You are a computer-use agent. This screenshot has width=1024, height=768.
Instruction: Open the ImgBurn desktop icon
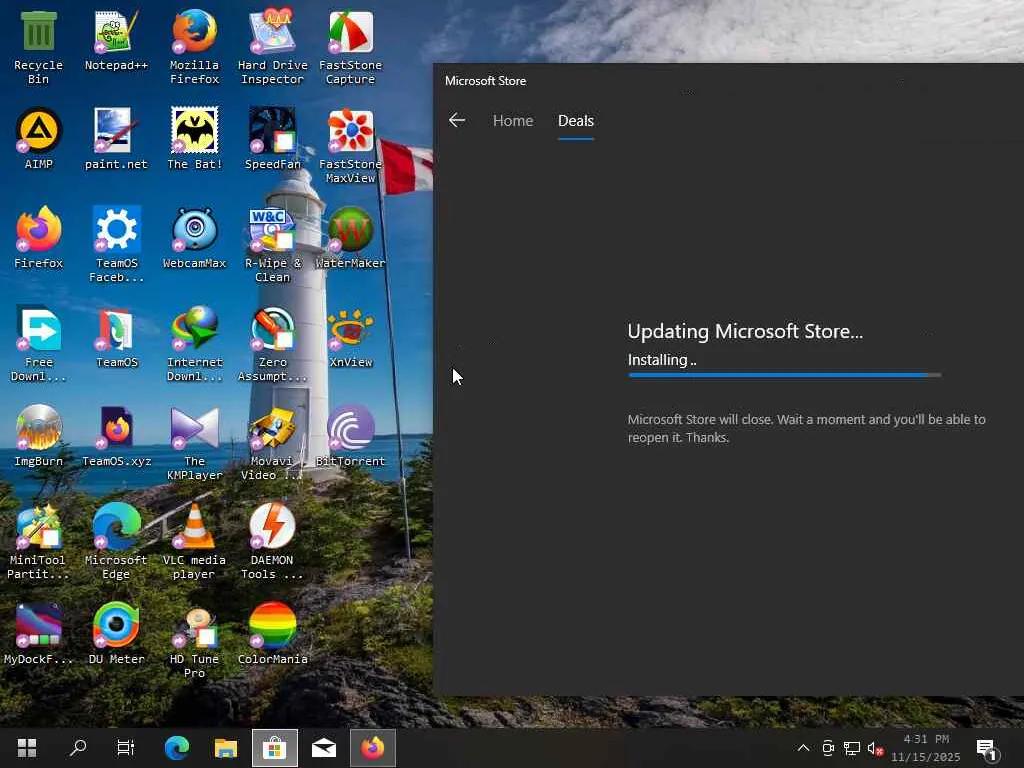click(x=39, y=436)
